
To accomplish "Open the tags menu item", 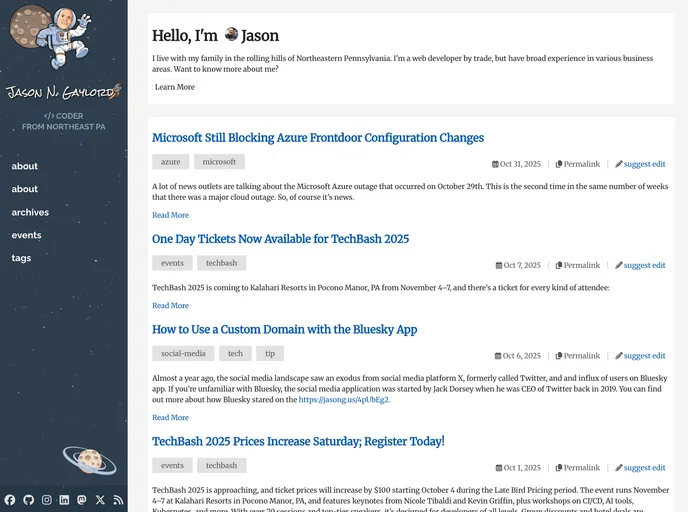I will coord(21,258).
